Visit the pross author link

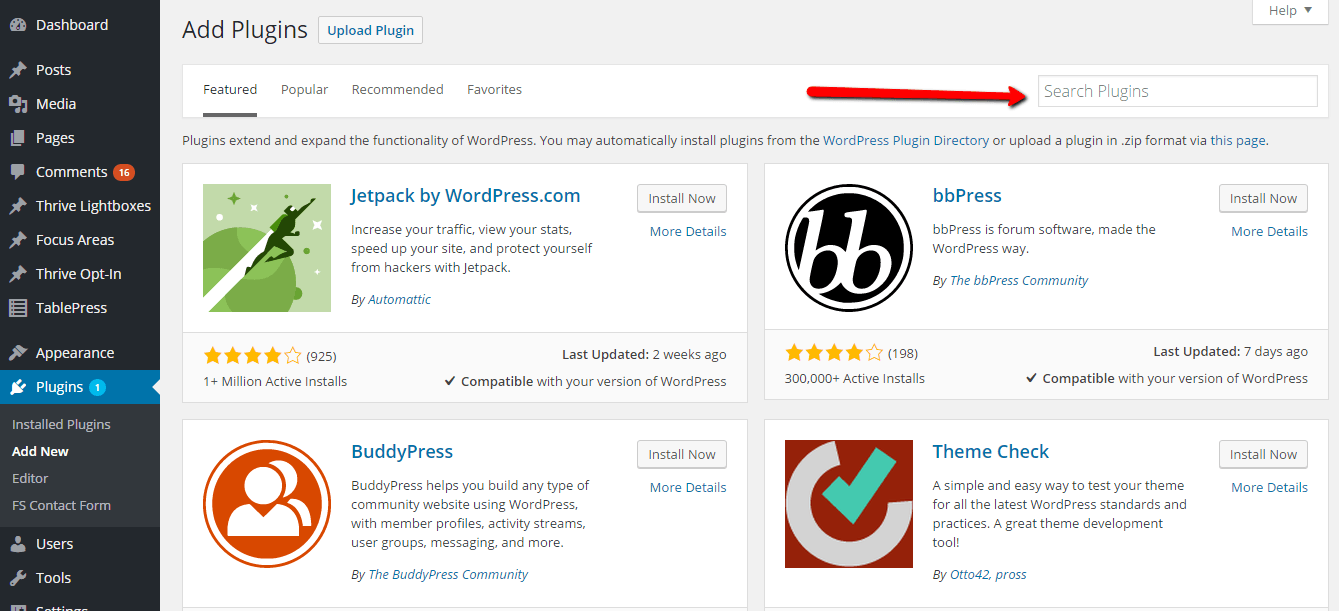(1011, 575)
